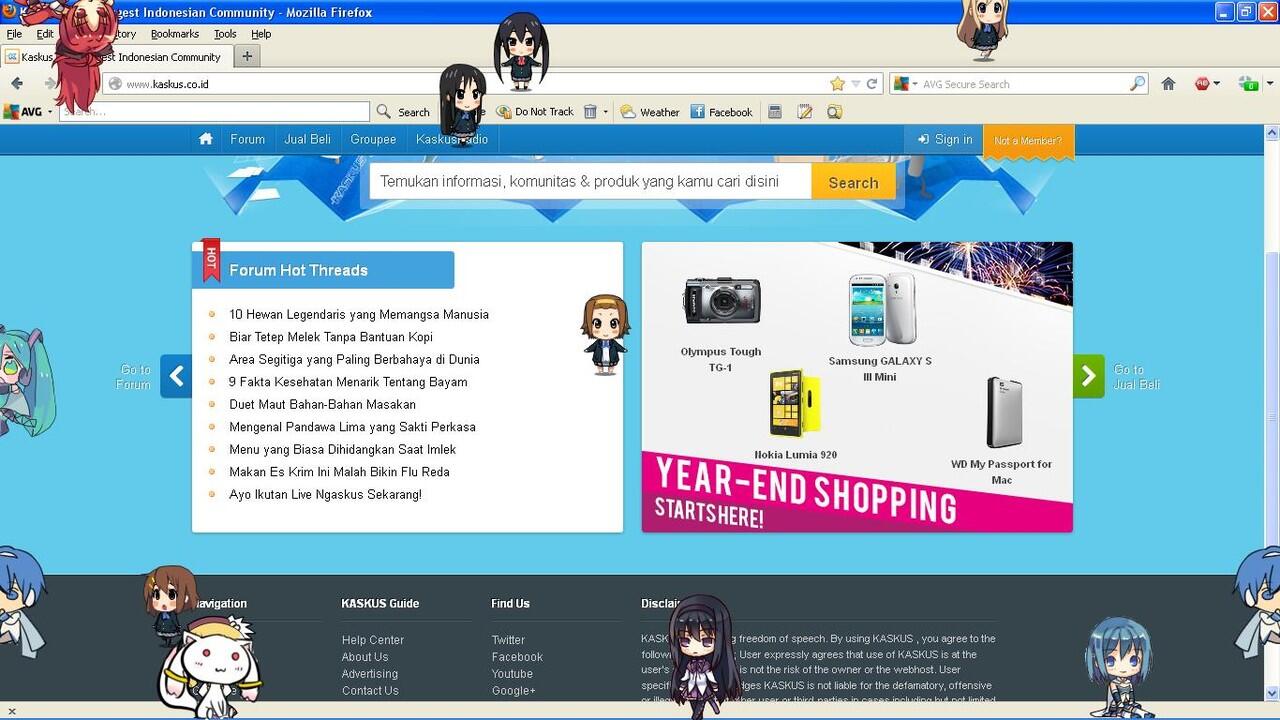Click the yellow Search button on Kaskus

[x=853, y=182]
